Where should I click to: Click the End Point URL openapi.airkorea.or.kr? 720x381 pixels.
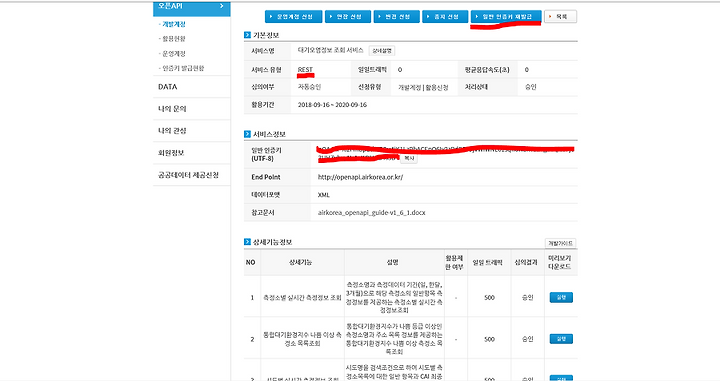coord(360,177)
